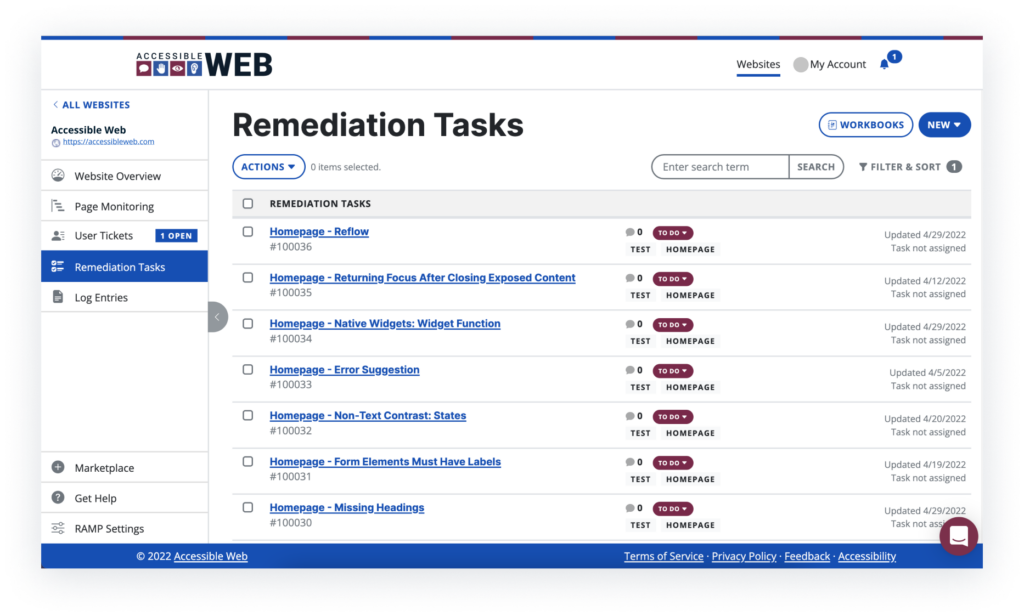
Task: Check the select-all Remediation Tasks checkbox
Action: point(248,204)
